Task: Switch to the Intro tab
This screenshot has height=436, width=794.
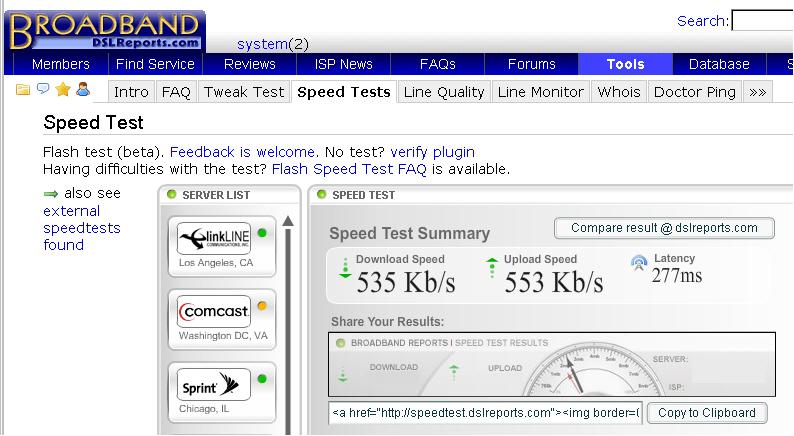Action: (131, 92)
